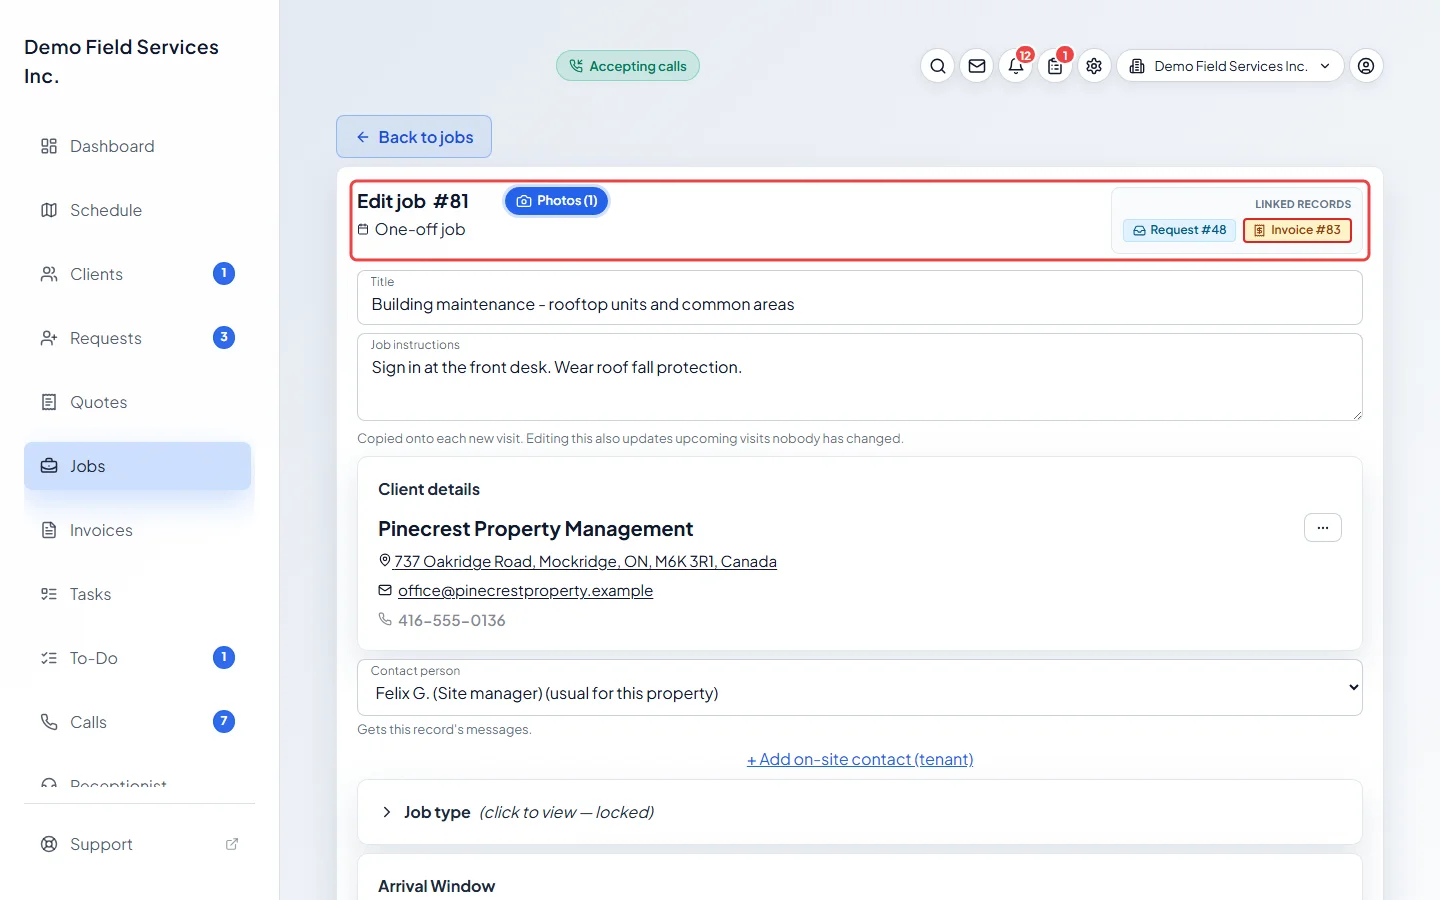1440x900 pixels.
Task: Open the Demo Field Services Inc. company dropdown
Action: (1230, 66)
